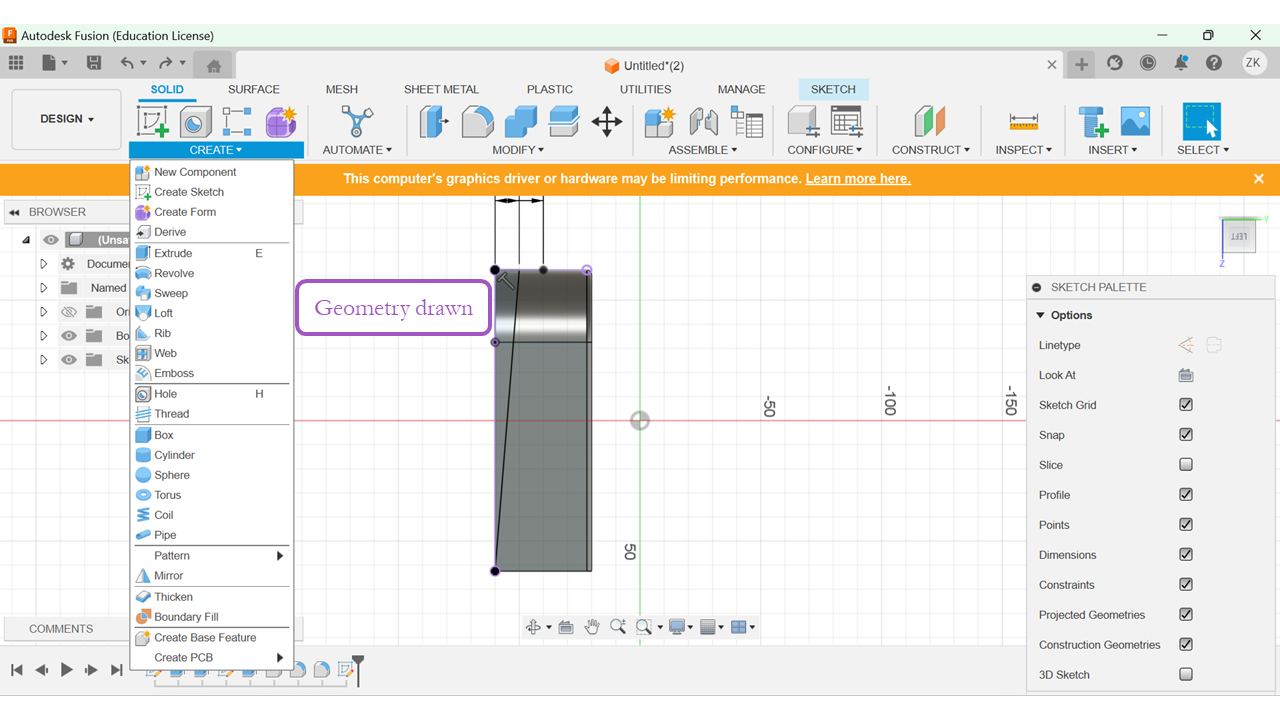Screen dimensions: 1280x720
Task: Click the Data Panel grid icon
Action: pos(16,63)
